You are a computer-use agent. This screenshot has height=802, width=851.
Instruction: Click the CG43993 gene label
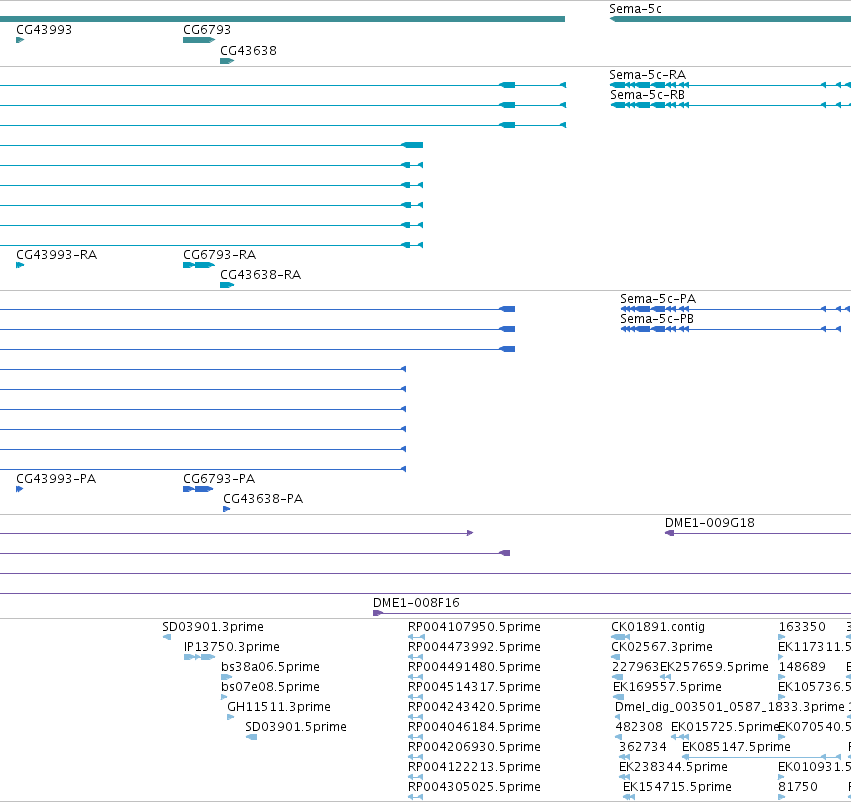44,30
